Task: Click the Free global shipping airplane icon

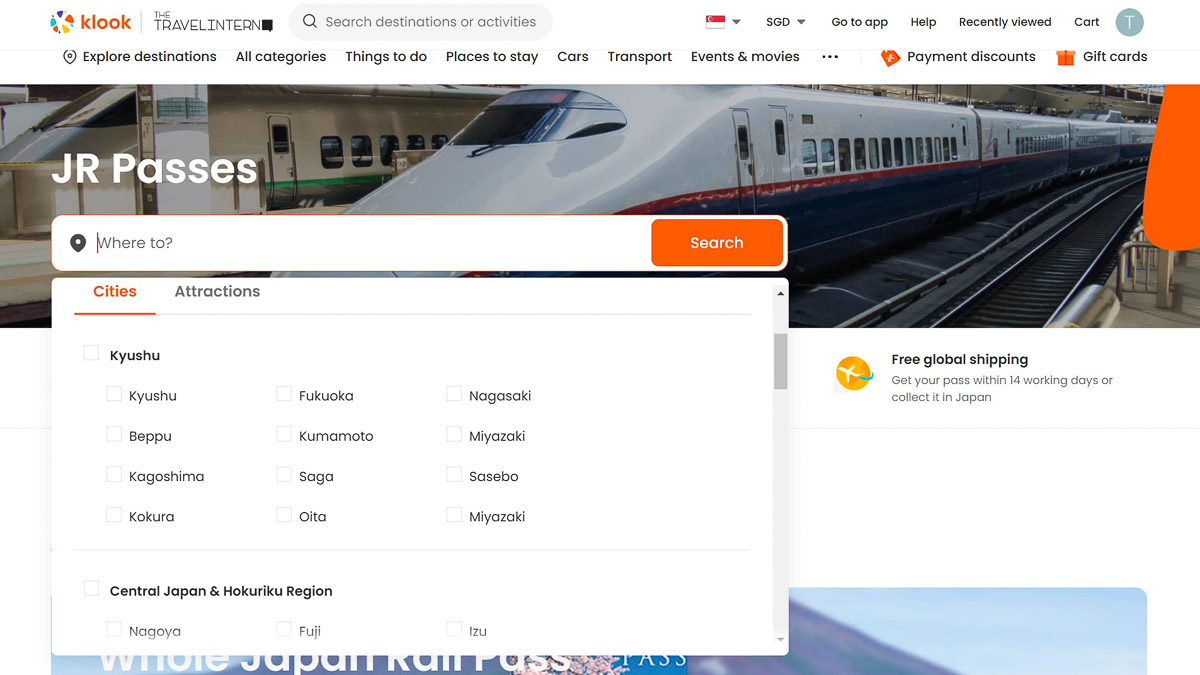Action: coord(854,374)
